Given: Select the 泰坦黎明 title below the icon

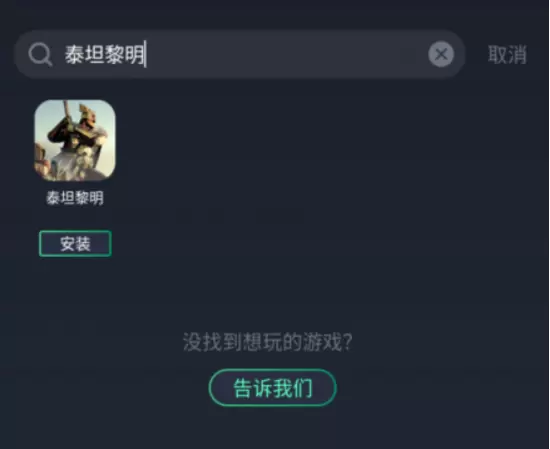Looking at the screenshot, I should (x=75, y=198).
